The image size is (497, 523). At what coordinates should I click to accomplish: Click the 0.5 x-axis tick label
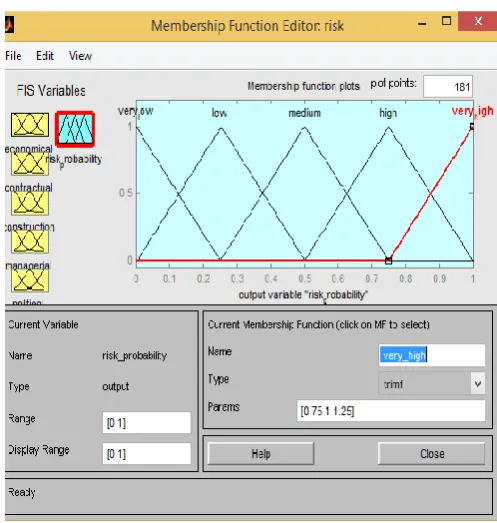[305, 279]
